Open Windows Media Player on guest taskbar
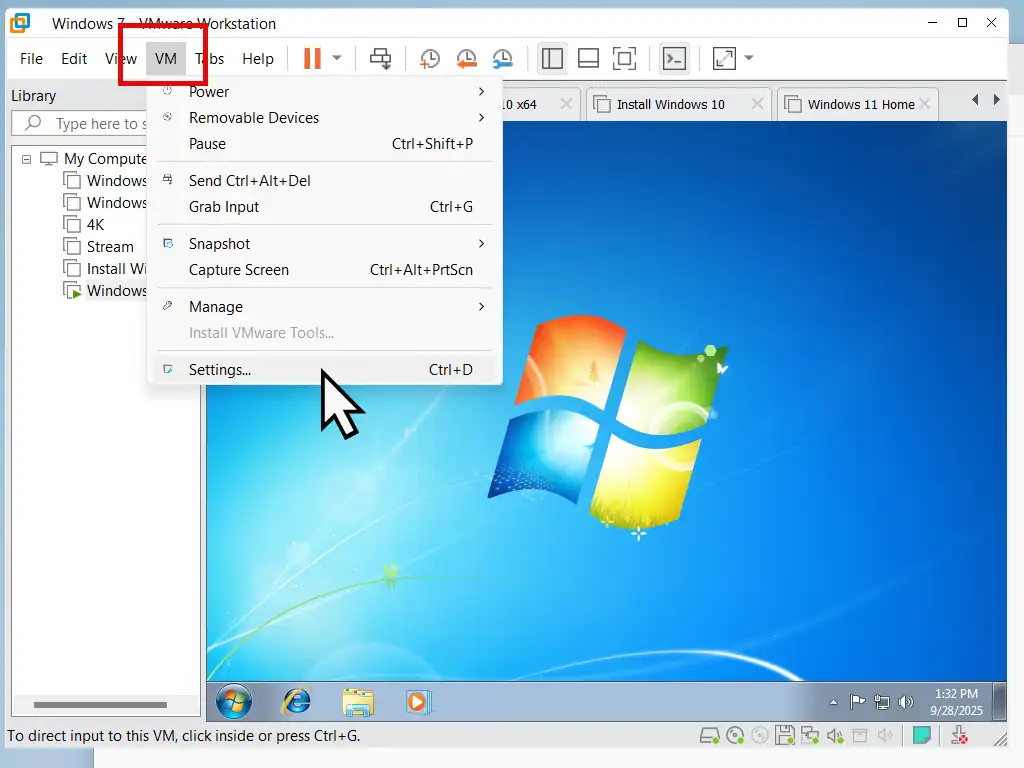This screenshot has width=1024, height=768. tap(417, 702)
